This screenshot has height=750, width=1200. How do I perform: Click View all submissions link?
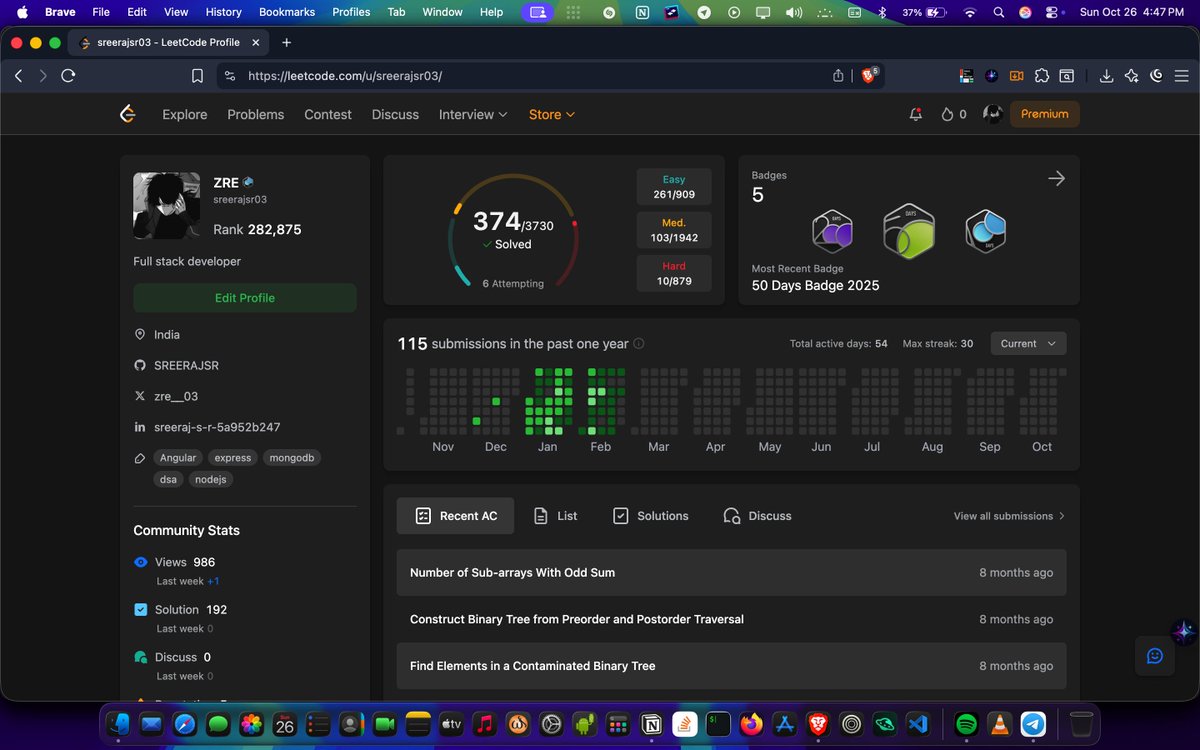coord(1009,516)
